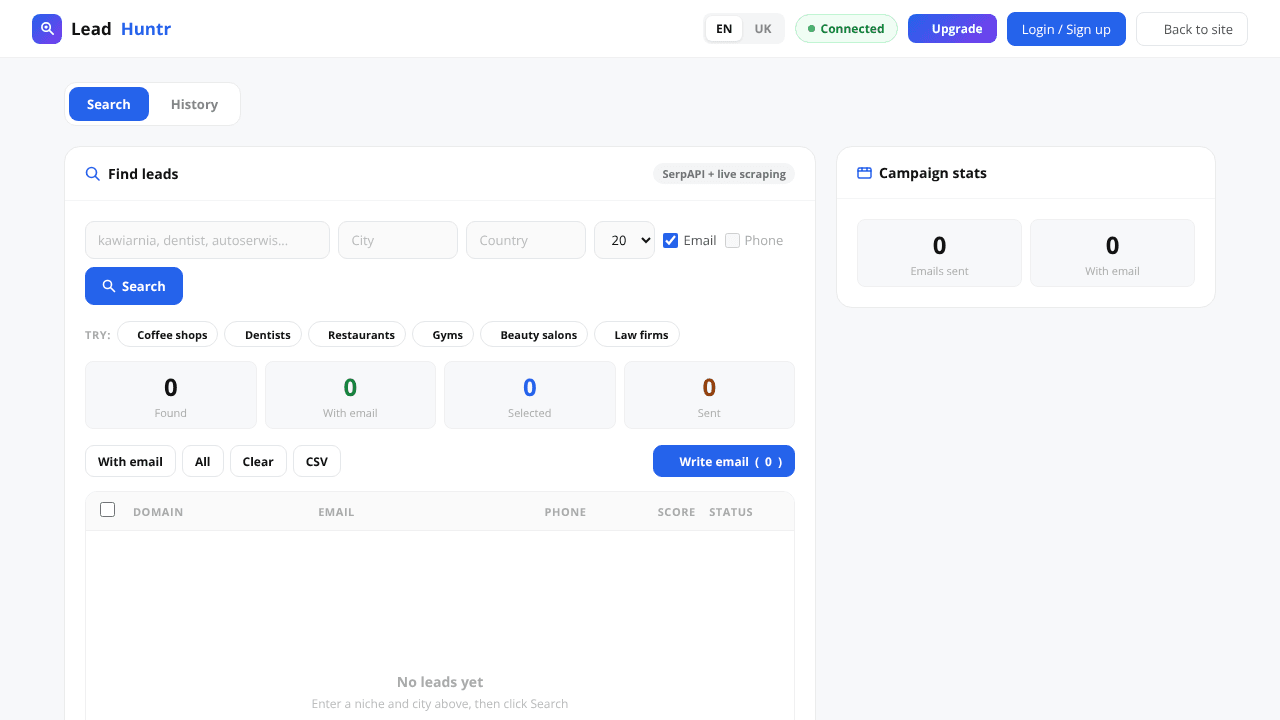Filter leads With email
This screenshot has width=1280, height=720.
click(x=130, y=461)
